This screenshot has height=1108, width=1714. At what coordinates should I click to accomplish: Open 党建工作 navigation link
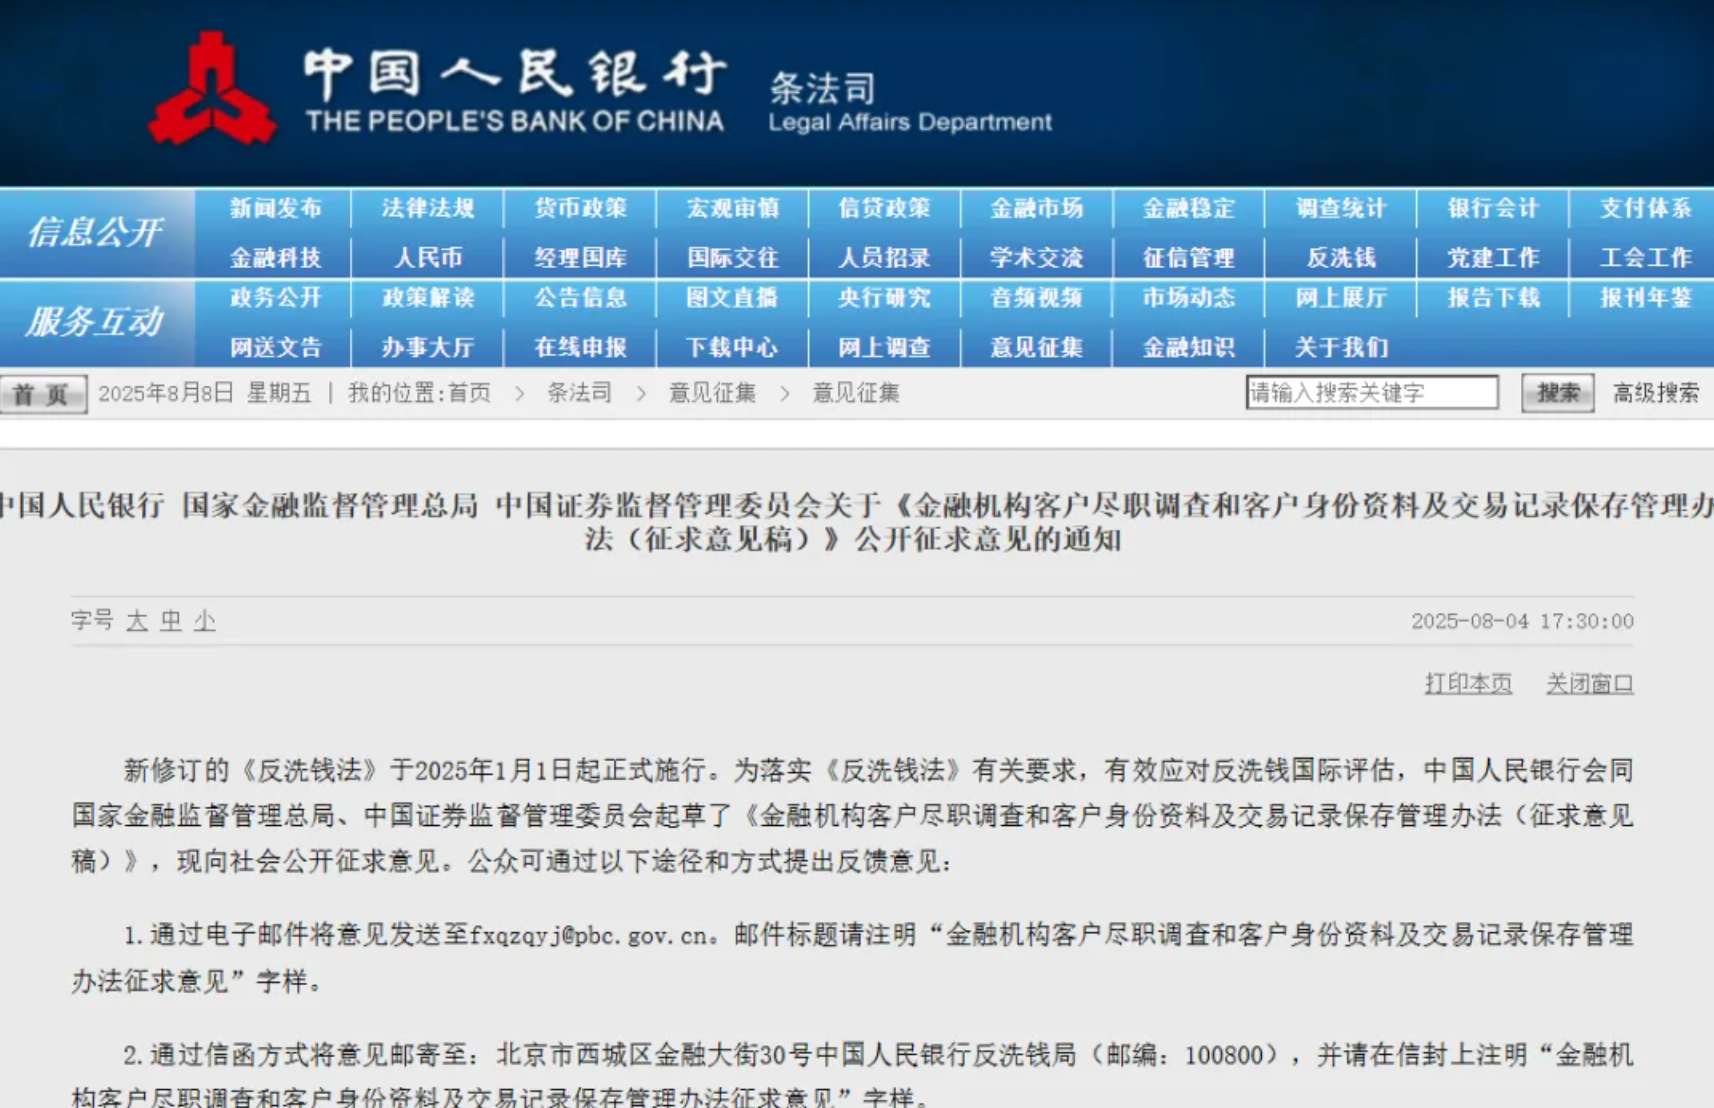click(x=1493, y=258)
